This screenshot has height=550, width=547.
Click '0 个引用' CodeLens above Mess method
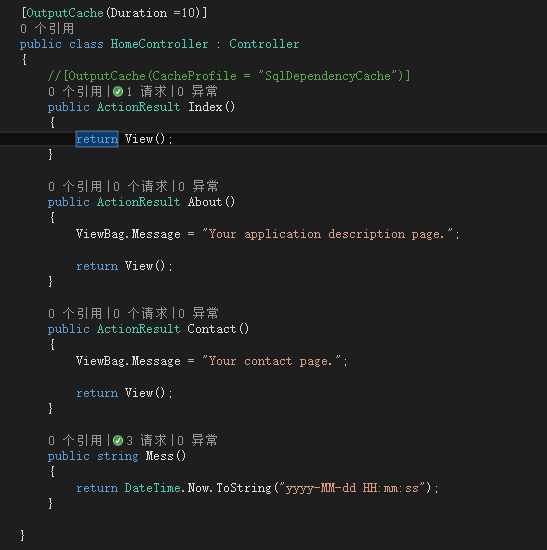click(75, 440)
